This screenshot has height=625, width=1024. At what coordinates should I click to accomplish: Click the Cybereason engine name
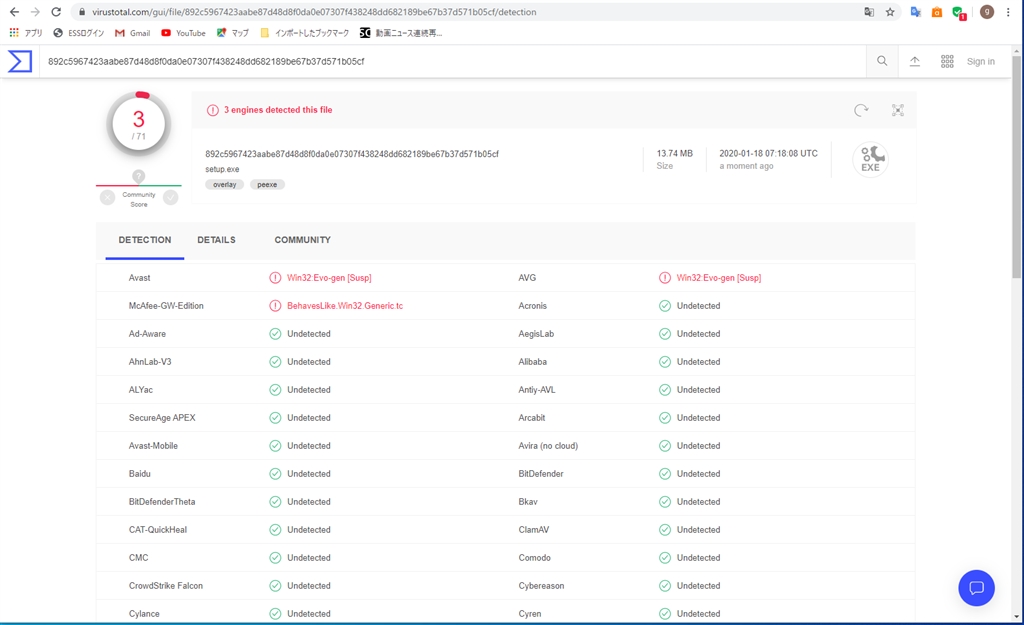tap(541, 586)
